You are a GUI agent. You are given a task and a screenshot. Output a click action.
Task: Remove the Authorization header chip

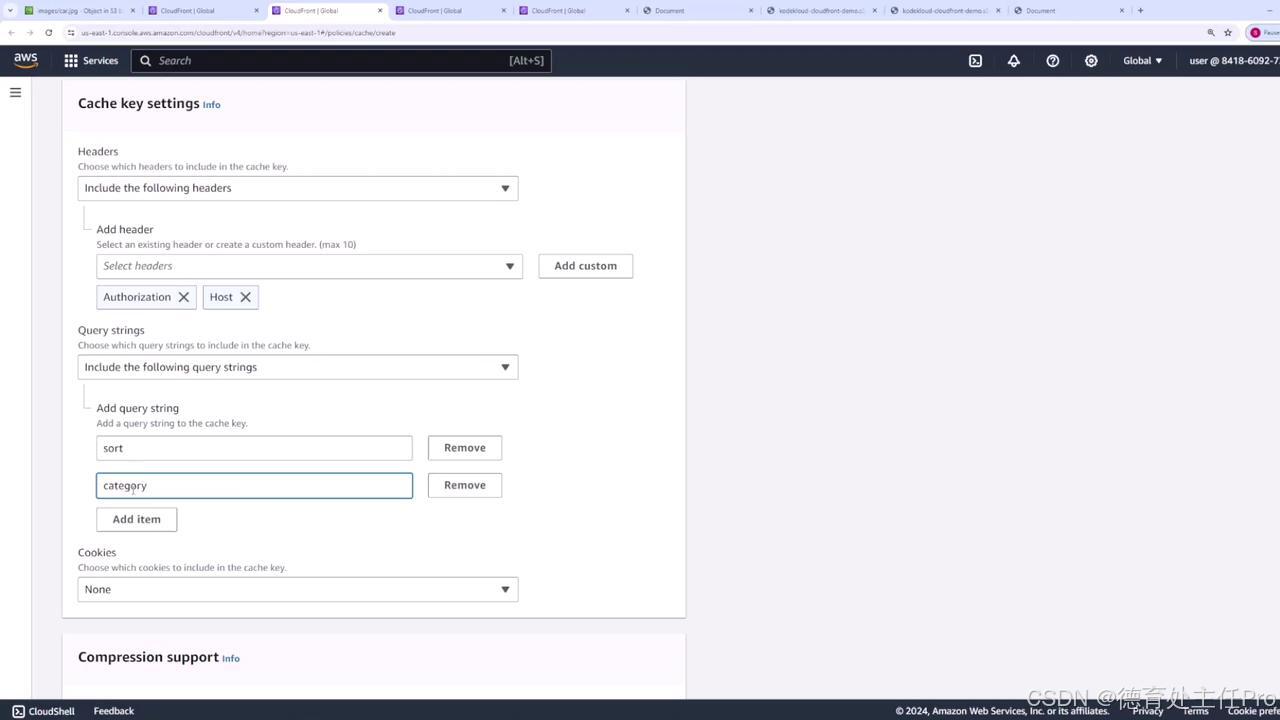(184, 296)
